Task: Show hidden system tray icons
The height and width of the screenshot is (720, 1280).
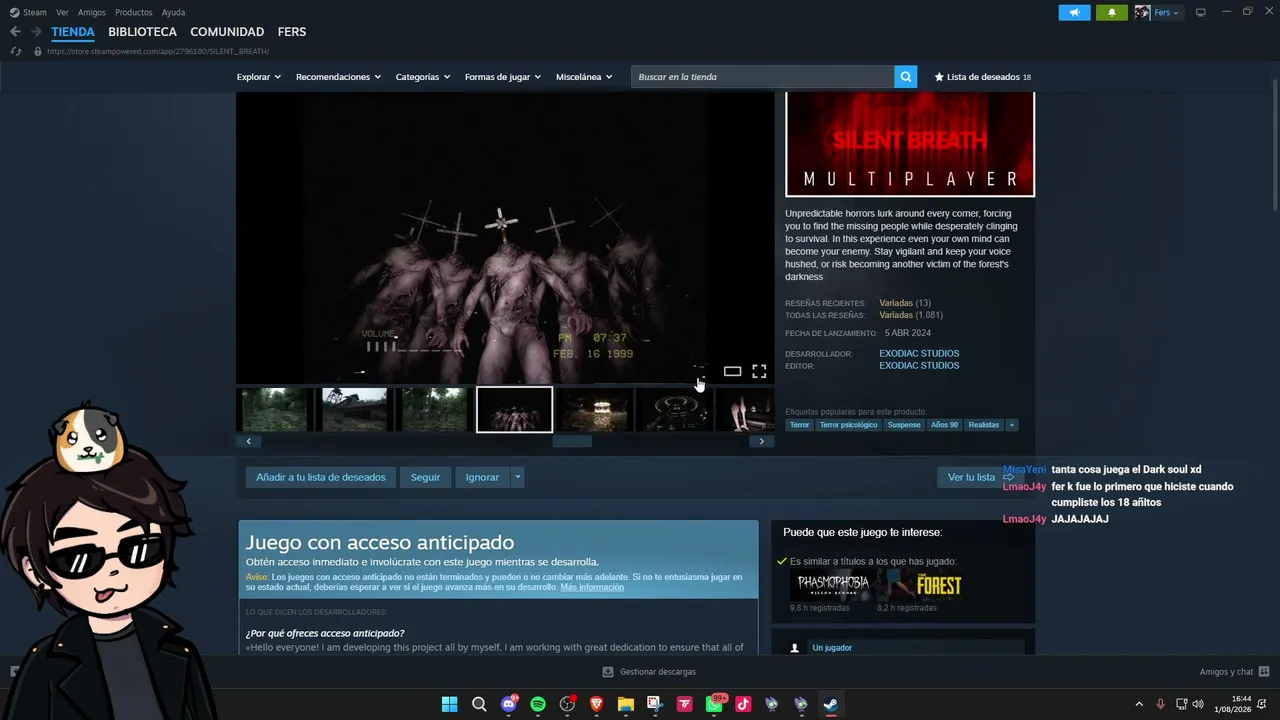Action: coord(1138,704)
